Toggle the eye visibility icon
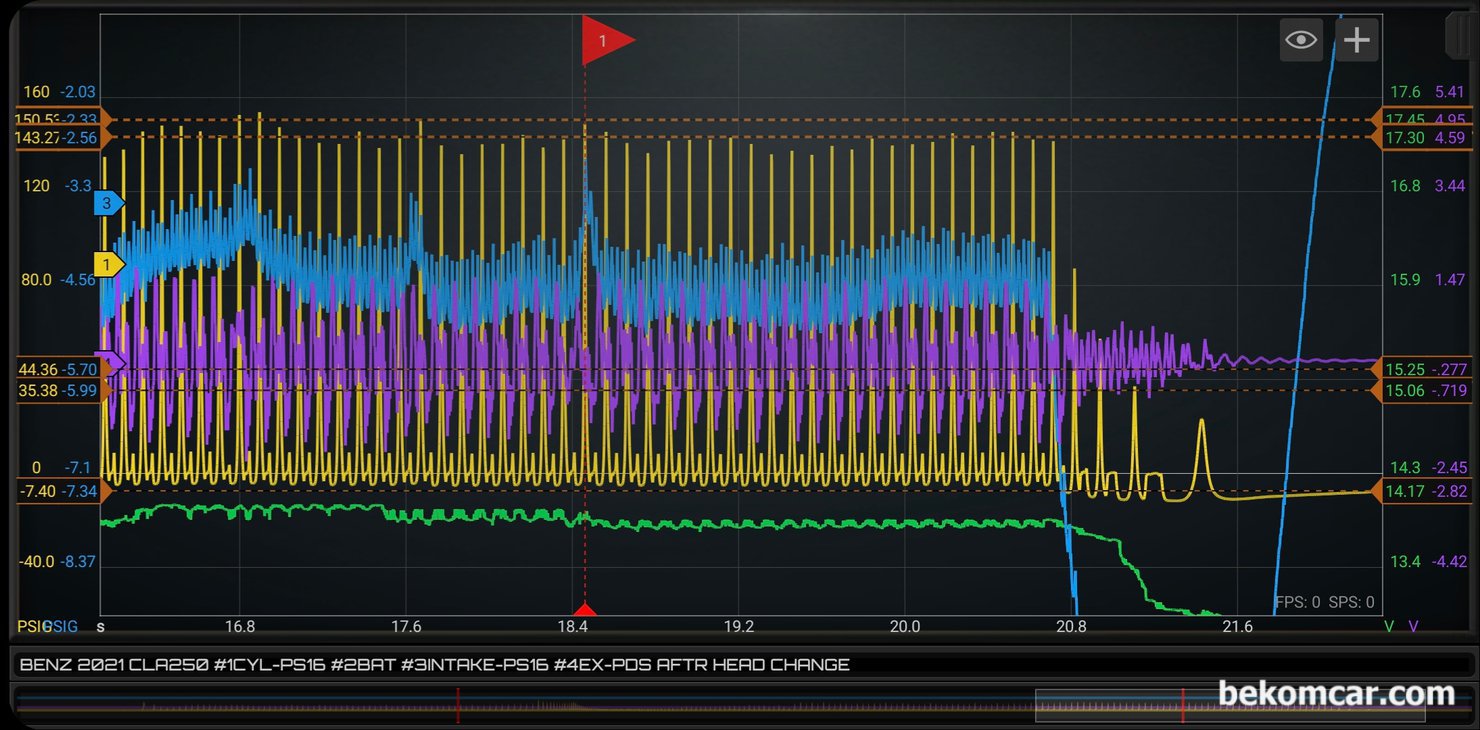Viewport: 1480px width, 730px height. [x=1301, y=40]
